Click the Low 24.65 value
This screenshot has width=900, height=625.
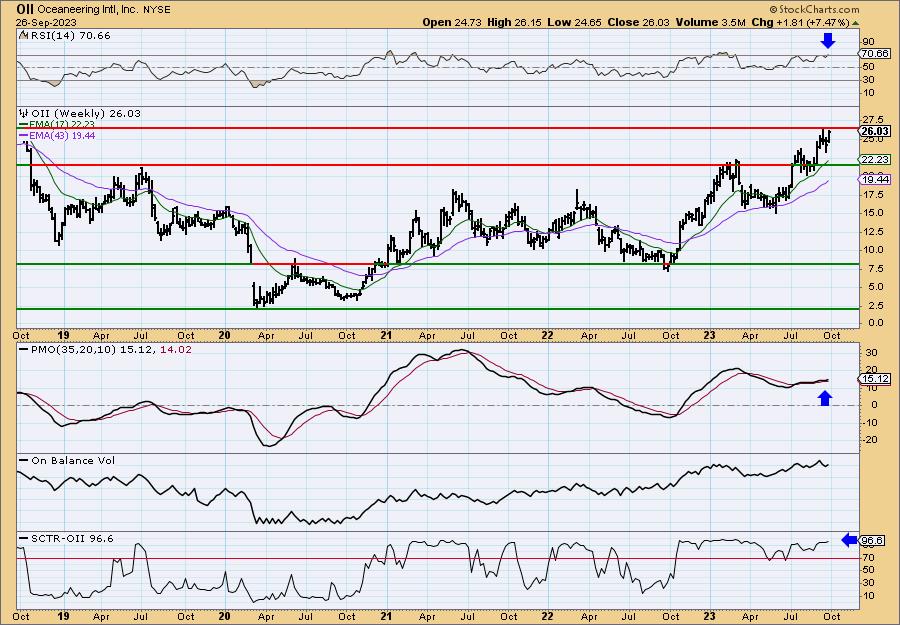pyautogui.click(x=573, y=22)
